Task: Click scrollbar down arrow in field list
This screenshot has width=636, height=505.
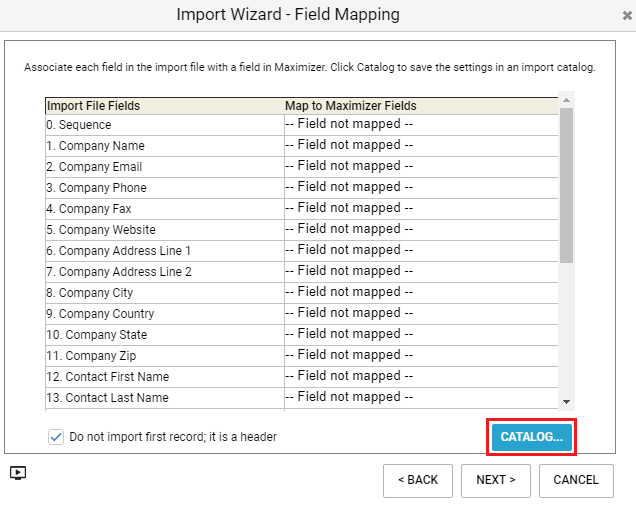Action: 567,402
